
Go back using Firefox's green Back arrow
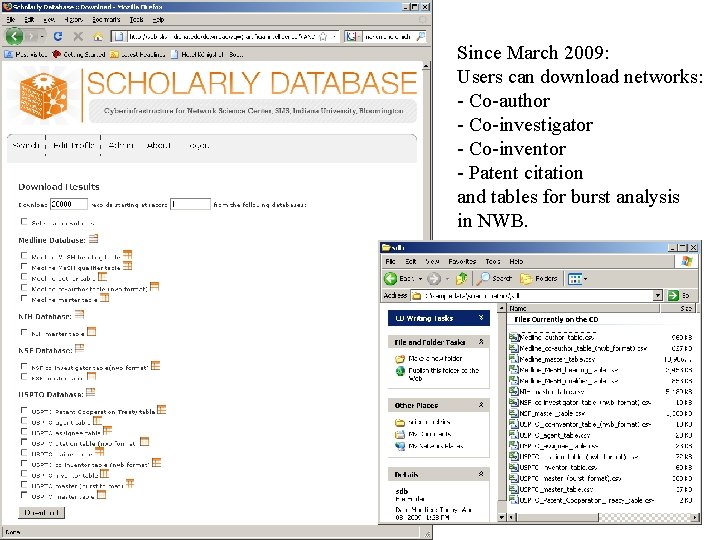pos(14,36)
